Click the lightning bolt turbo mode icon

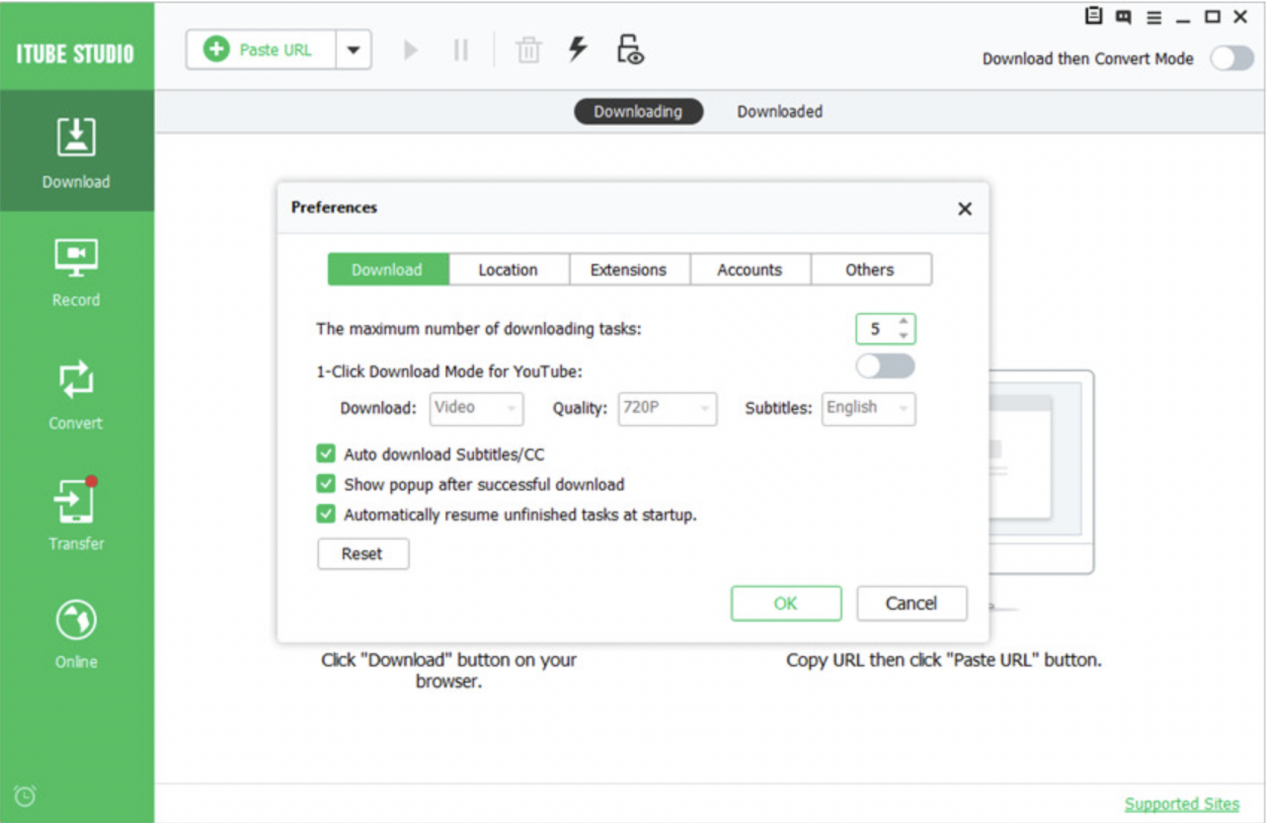click(578, 49)
